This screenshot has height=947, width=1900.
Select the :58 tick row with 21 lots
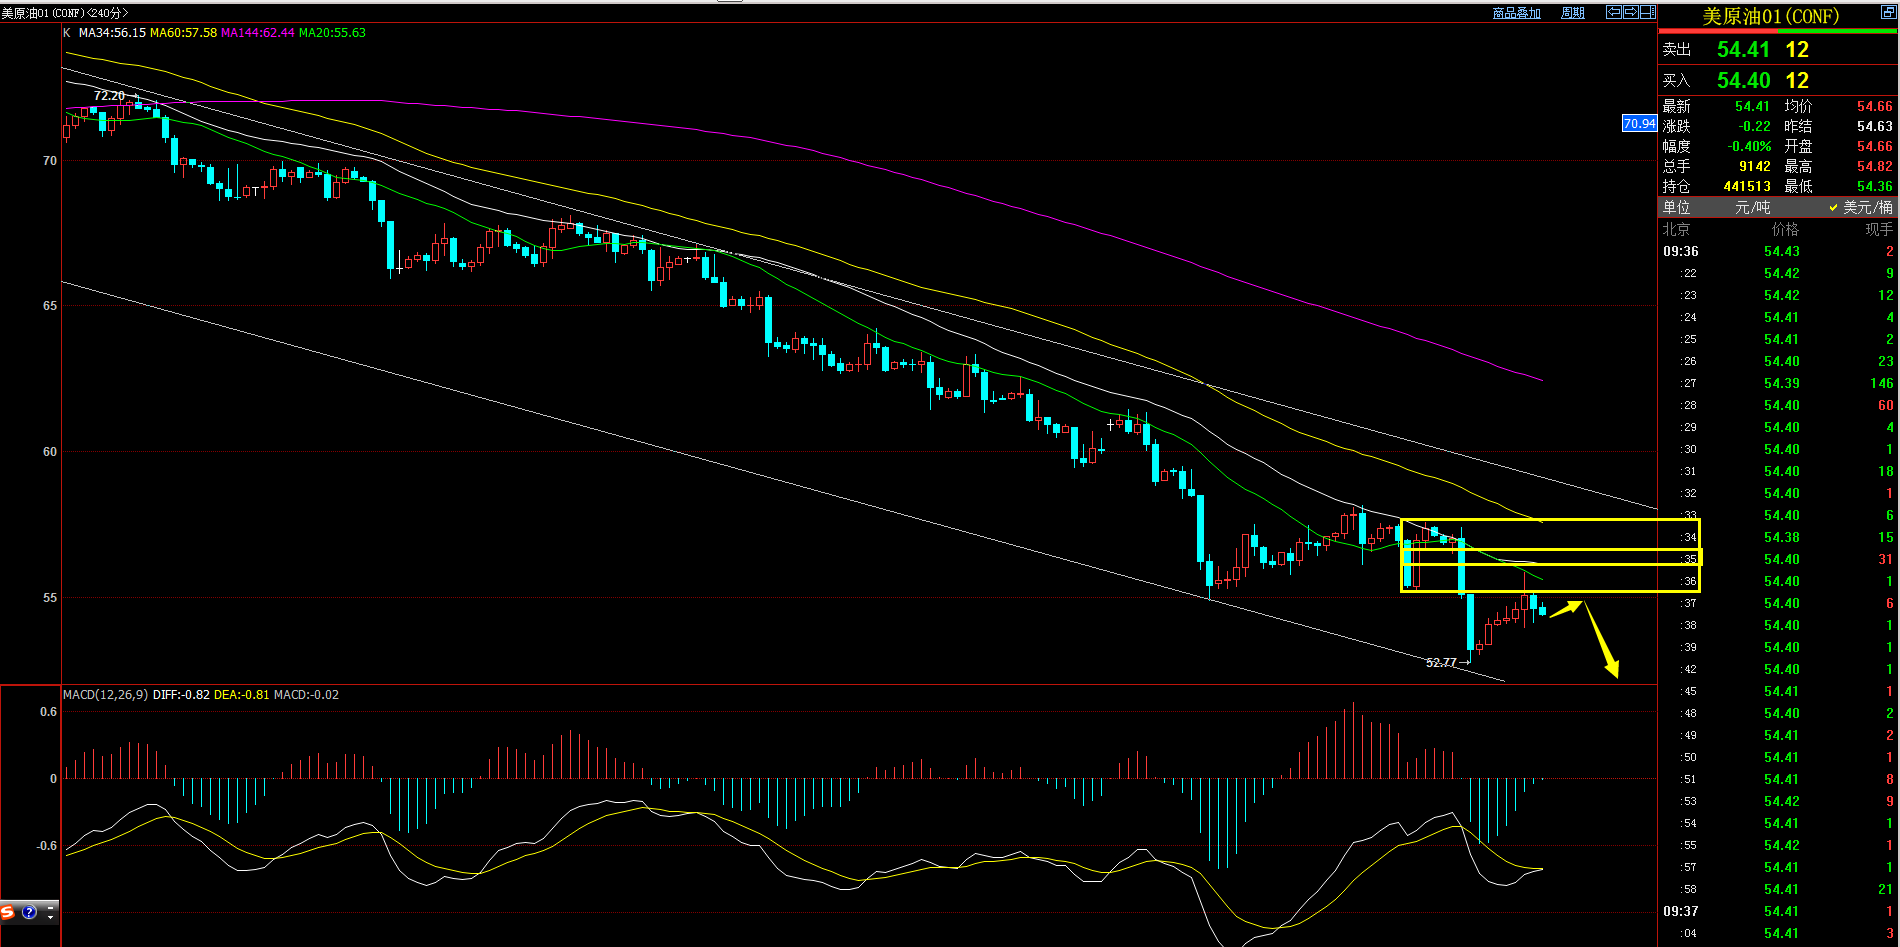[1778, 890]
